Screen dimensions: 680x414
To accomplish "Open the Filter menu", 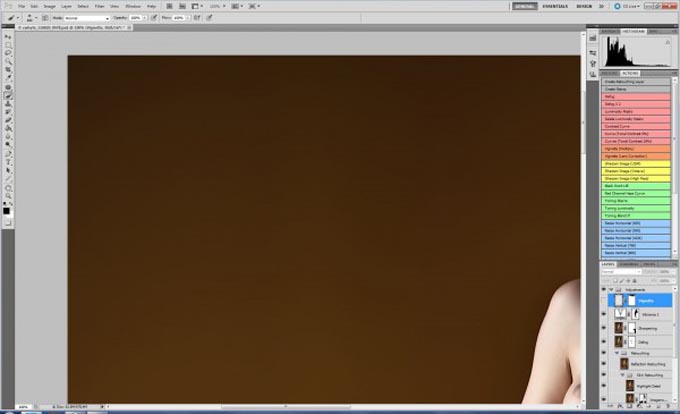I will coord(100,7).
